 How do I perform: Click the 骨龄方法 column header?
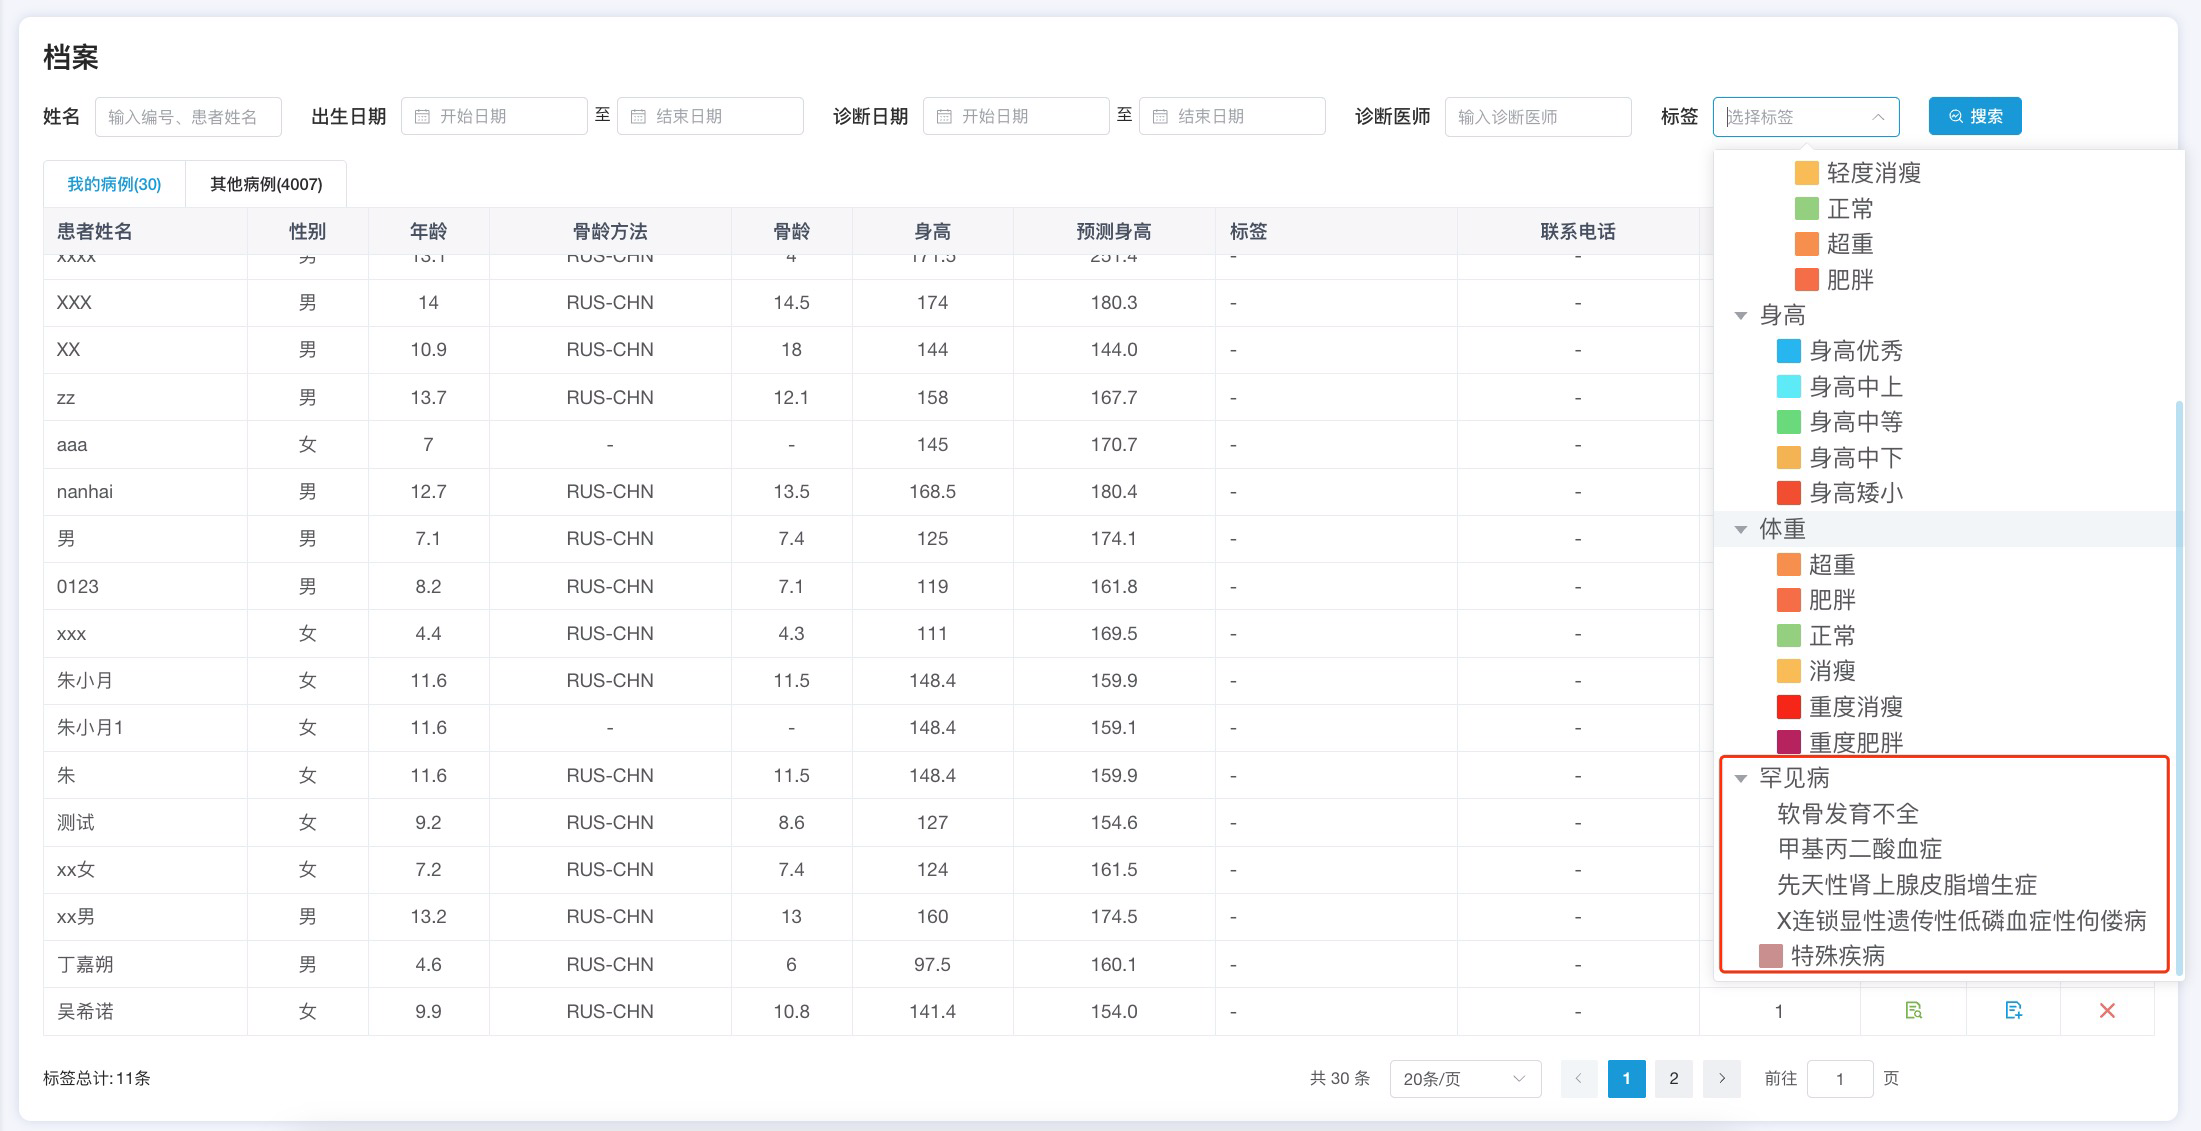click(x=610, y=232)
